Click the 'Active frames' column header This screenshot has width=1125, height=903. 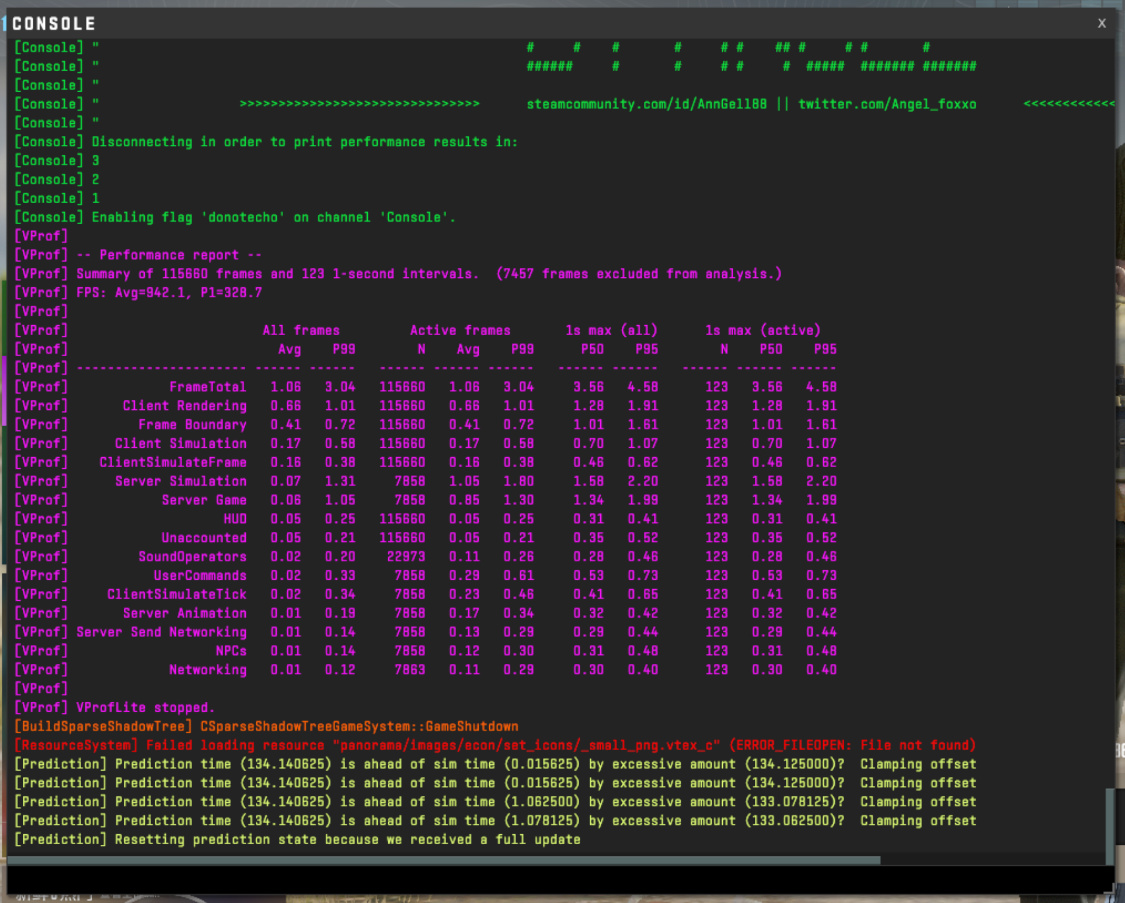(x=460, y=330)
